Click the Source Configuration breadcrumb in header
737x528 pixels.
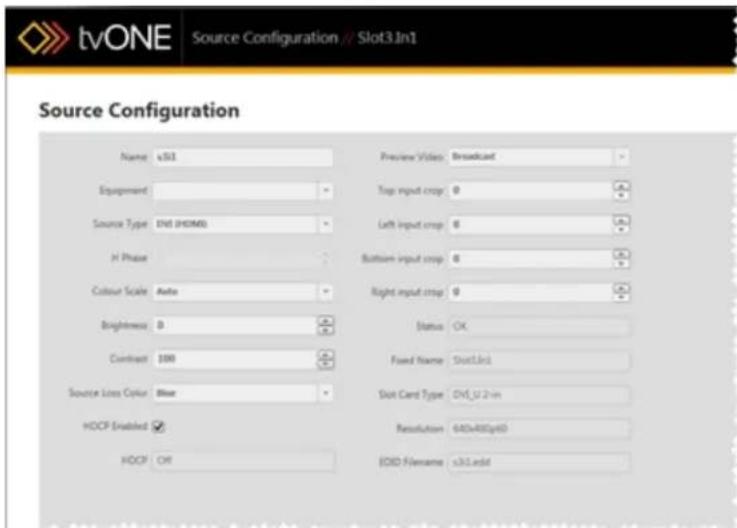265,38
